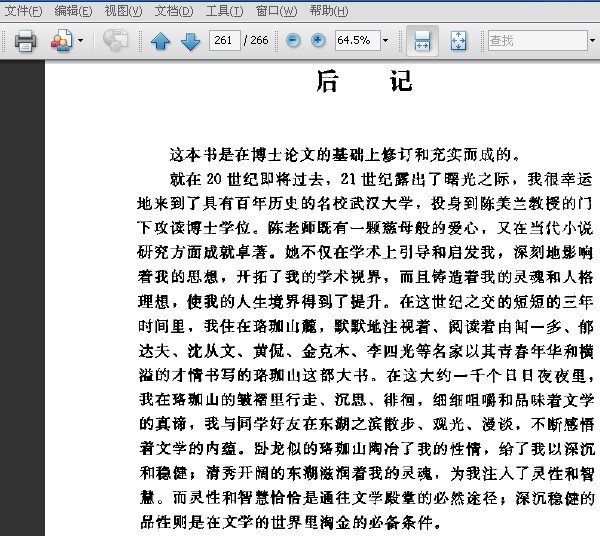
Task: Click the page total text / 266
Action: tap(256, 40)
